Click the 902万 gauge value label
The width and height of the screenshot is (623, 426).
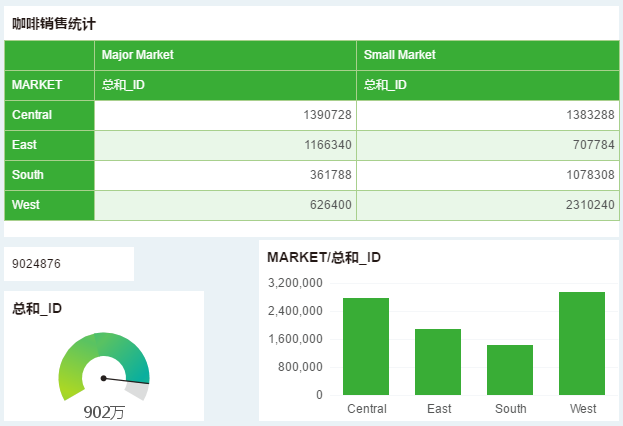pyautogui.click(x=104, y=412)
